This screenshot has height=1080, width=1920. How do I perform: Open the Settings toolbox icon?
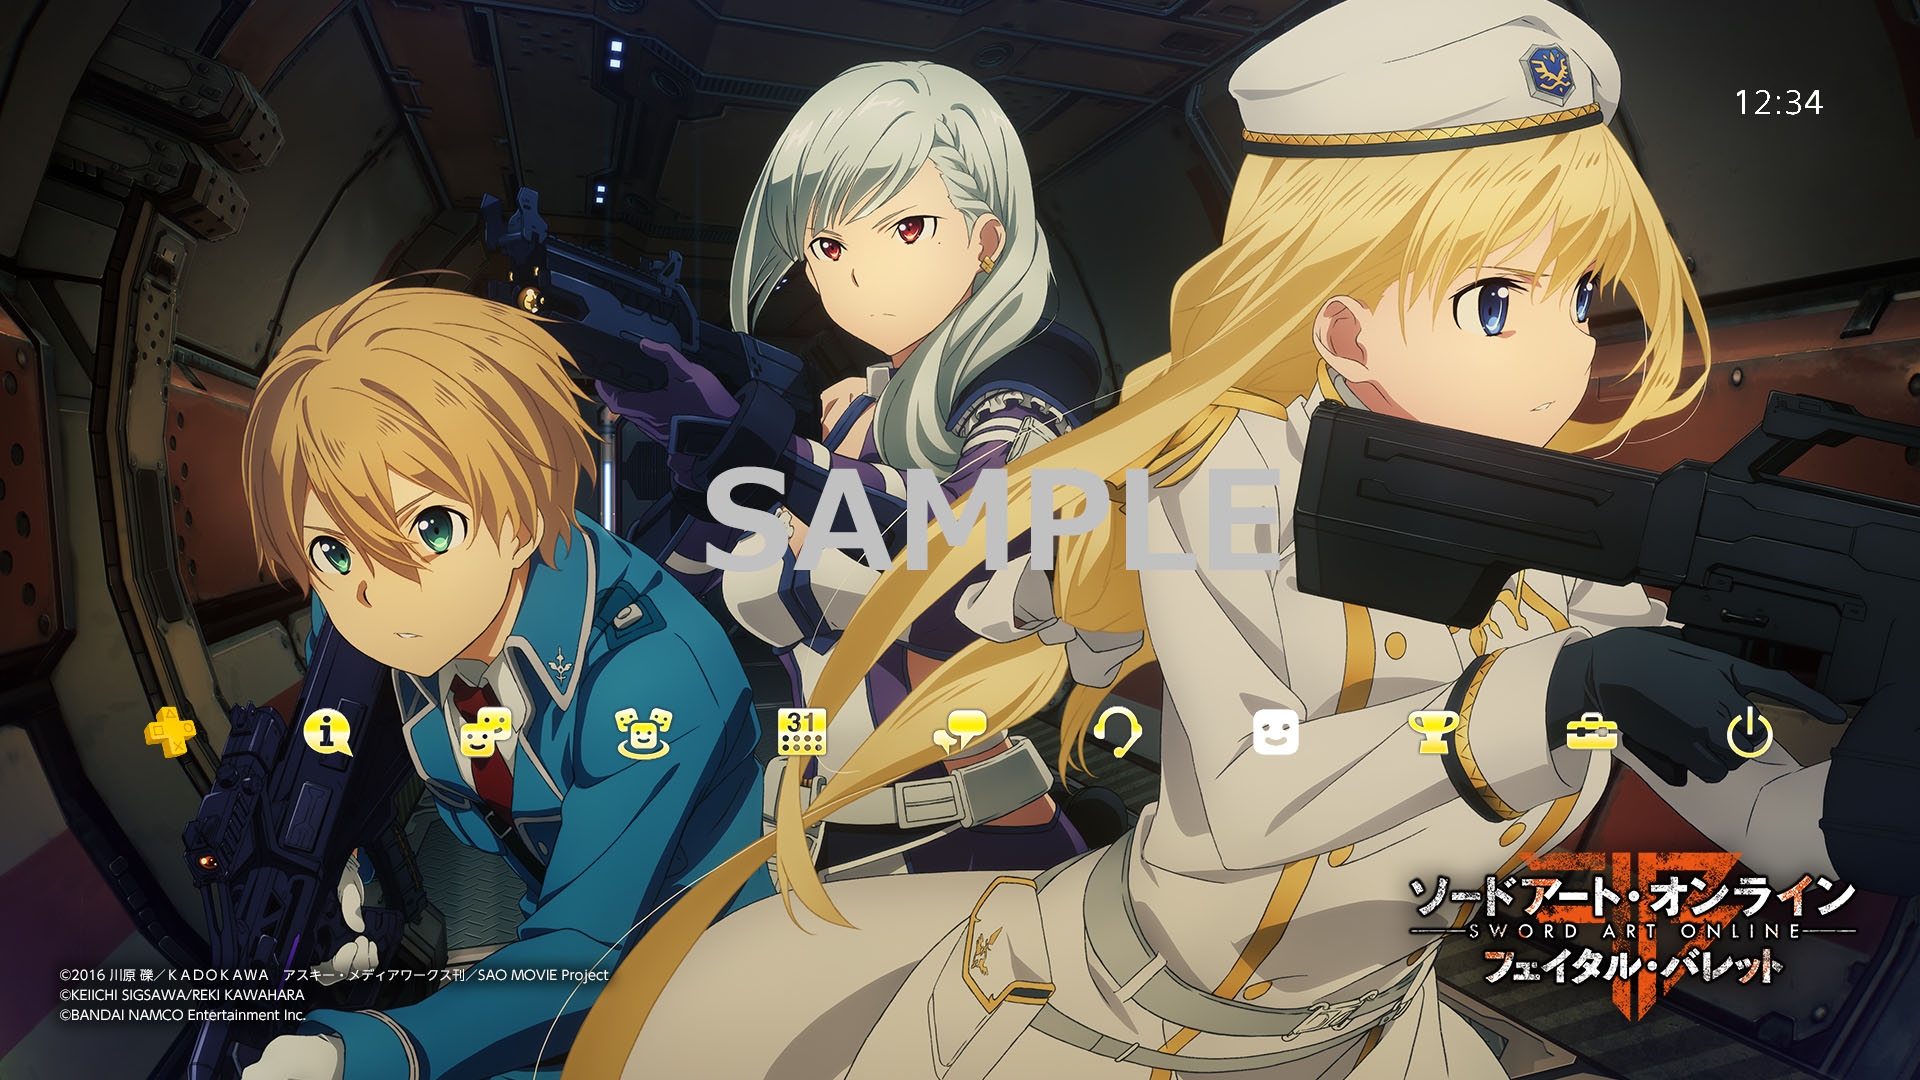tap(1591, 733)
